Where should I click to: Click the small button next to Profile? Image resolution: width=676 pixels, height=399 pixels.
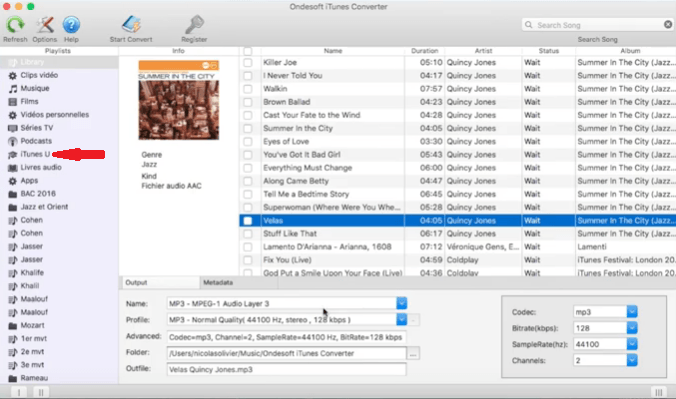coord(413,320)
